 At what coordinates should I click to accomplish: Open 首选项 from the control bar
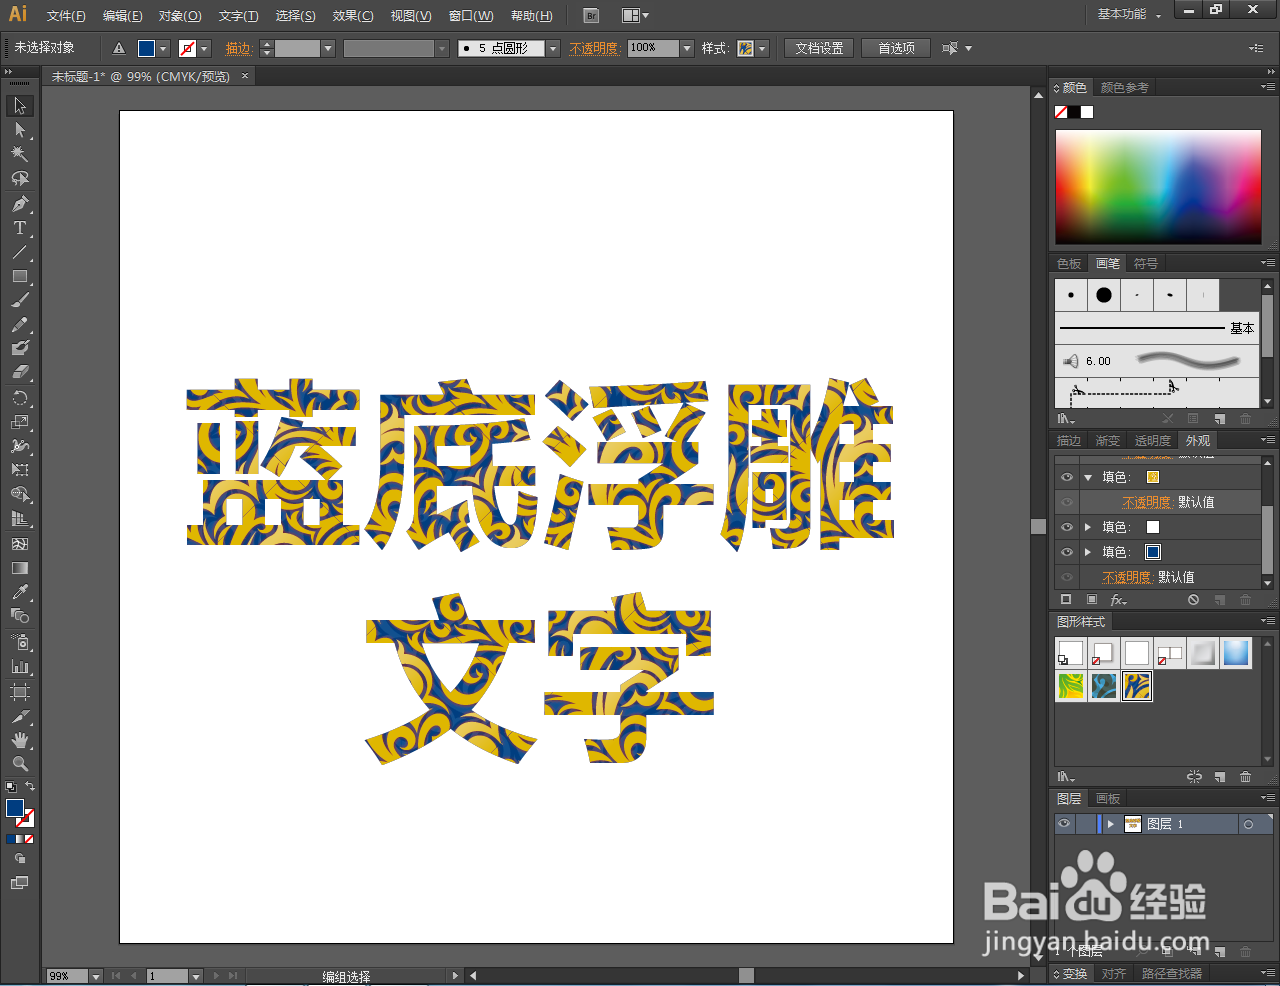coord(896,47)
